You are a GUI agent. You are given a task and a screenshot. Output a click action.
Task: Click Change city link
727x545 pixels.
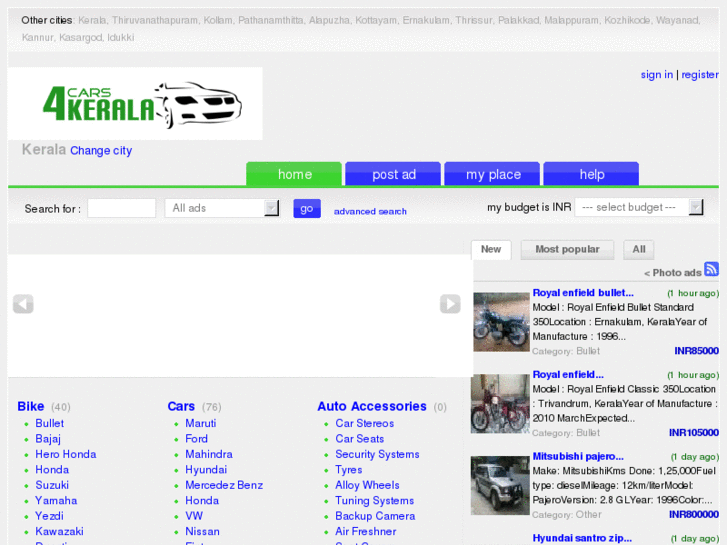click(x=101, y=151)
